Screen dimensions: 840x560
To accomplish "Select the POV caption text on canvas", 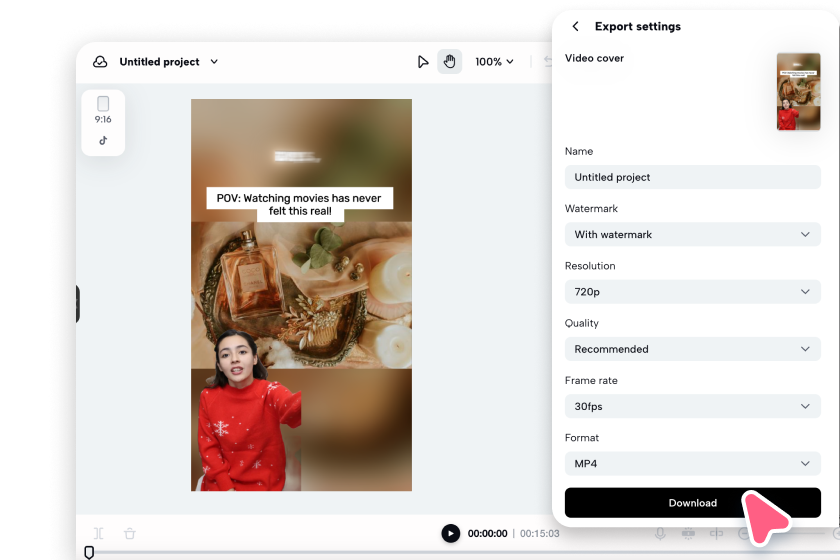I will coord(299,204).
